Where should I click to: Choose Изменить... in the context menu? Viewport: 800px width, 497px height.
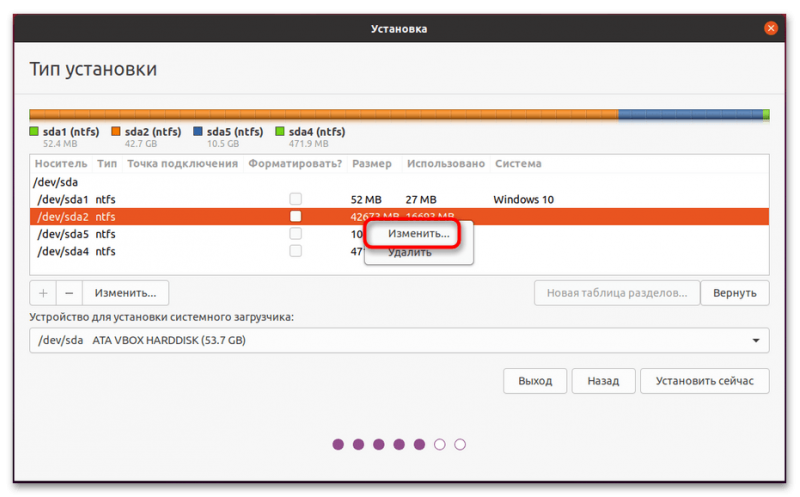point(418,234)
